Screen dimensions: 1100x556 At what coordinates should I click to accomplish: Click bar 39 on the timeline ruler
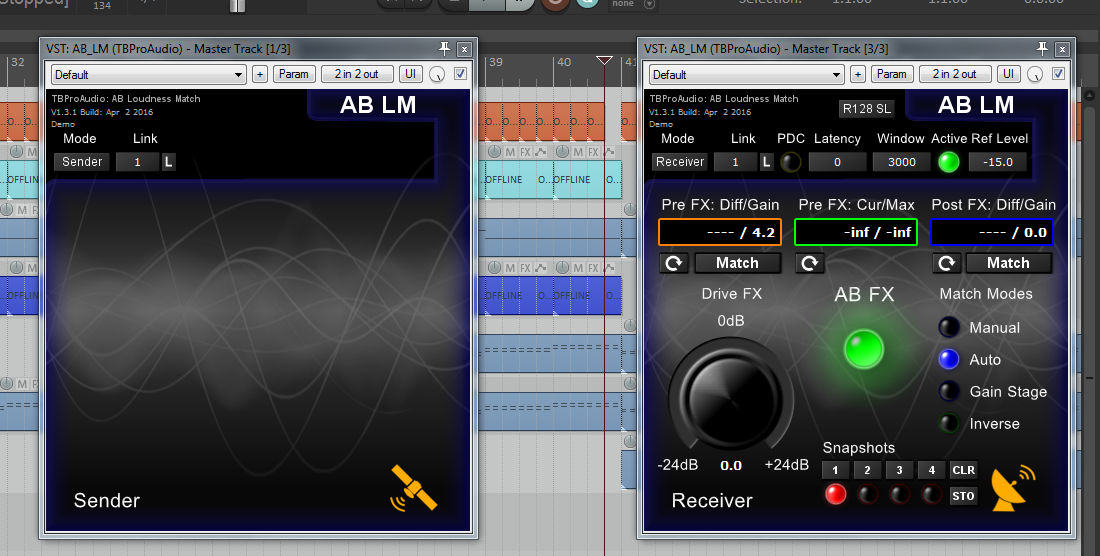pyautogui.click(x=496, y=62)
